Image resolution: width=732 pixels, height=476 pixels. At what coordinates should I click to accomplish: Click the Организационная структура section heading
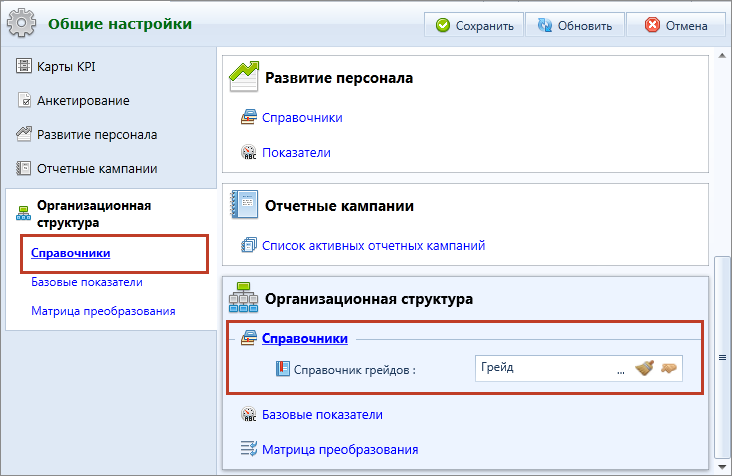tap(369, 299)
